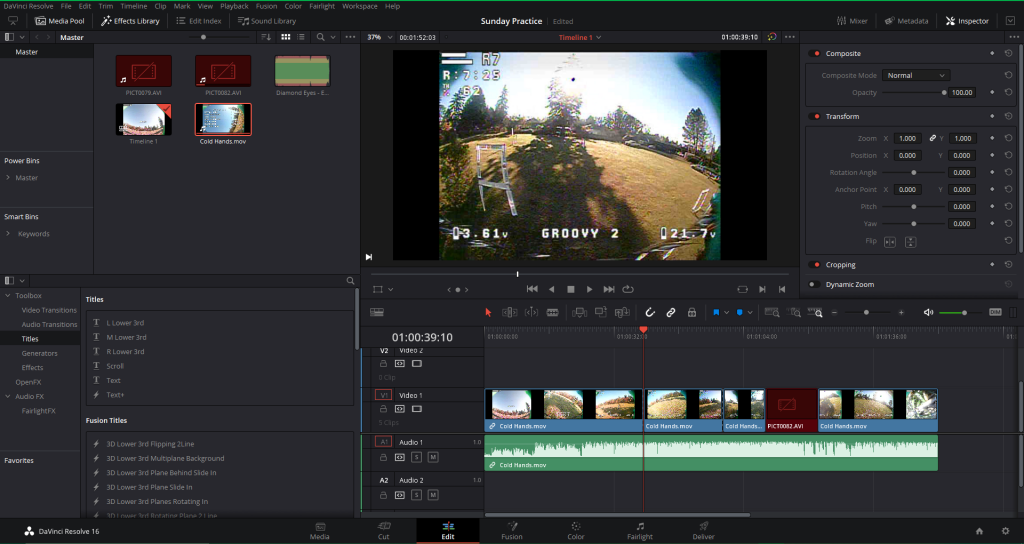1024x544 pixels.
Task: Open the Marker color dropdown arrow
Action: [x=750, y=313]
